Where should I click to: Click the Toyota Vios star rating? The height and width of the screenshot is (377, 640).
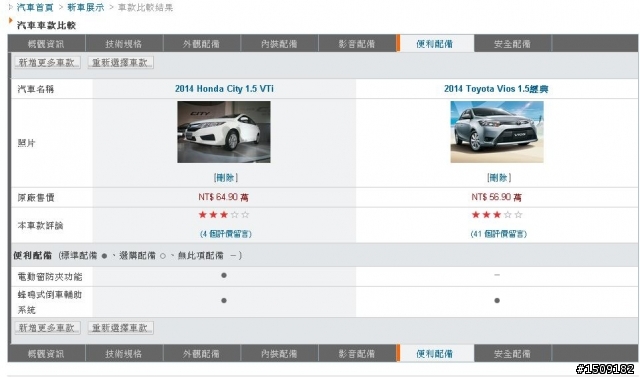point(497,215)
